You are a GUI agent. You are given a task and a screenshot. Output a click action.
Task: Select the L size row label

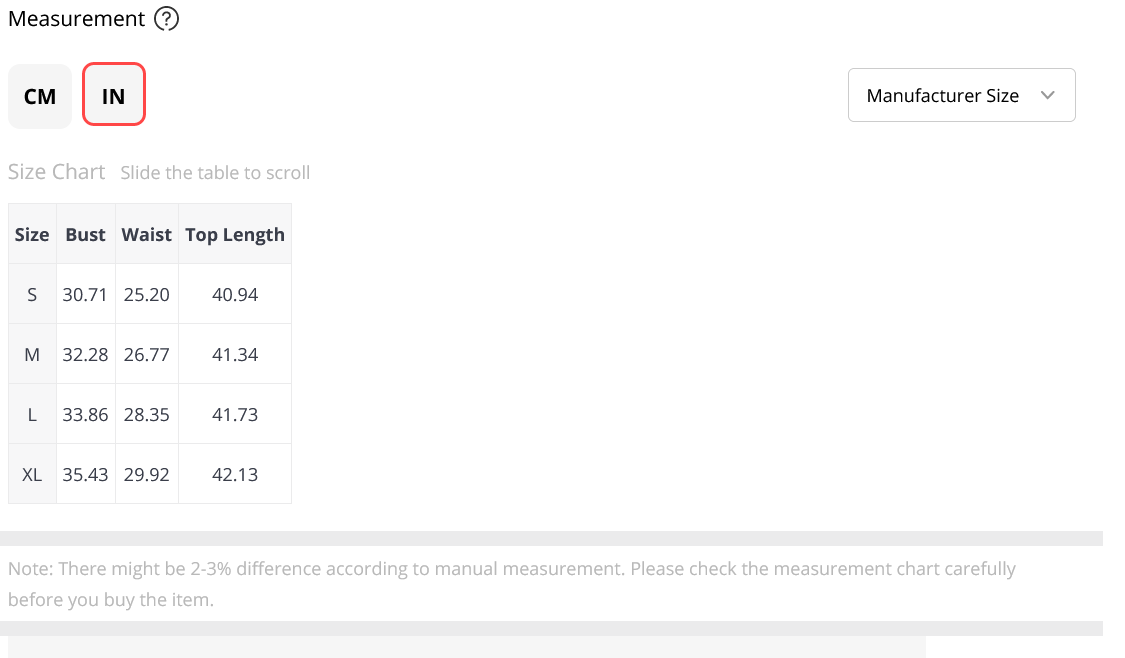(x=32, y=414)
